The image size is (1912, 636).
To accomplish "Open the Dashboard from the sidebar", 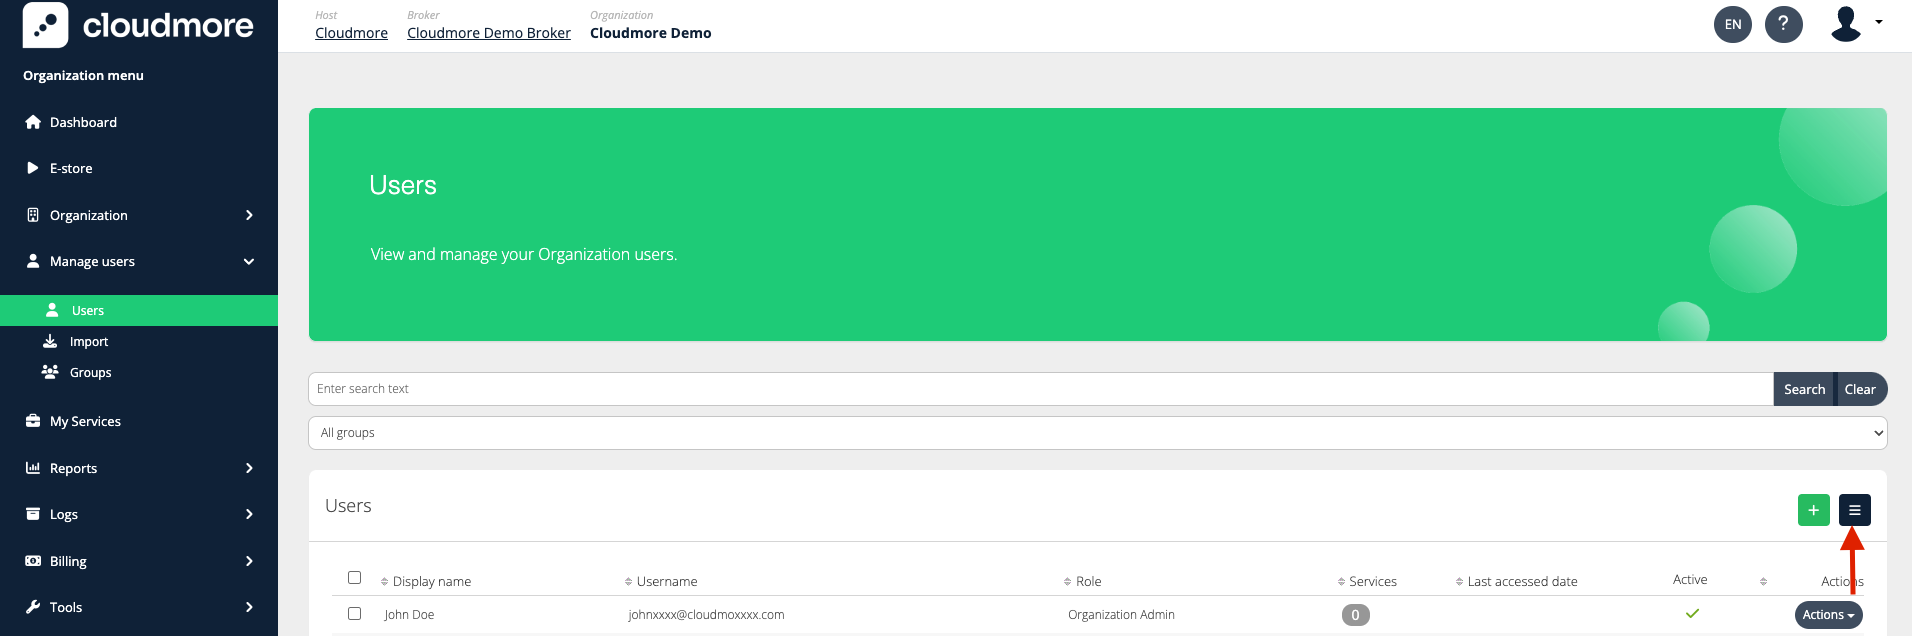I will [83, 122].
